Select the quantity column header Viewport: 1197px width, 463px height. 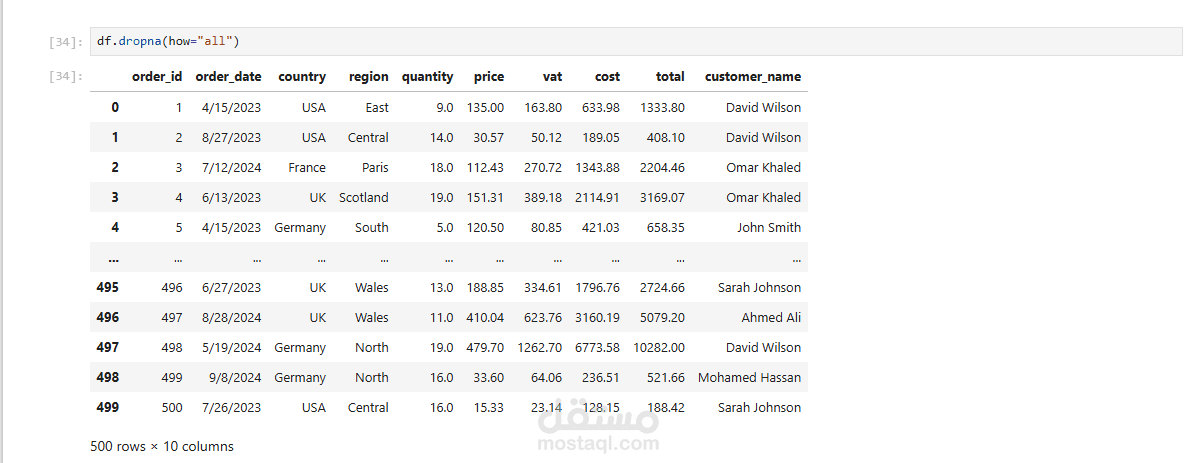(x=428, y=76)
